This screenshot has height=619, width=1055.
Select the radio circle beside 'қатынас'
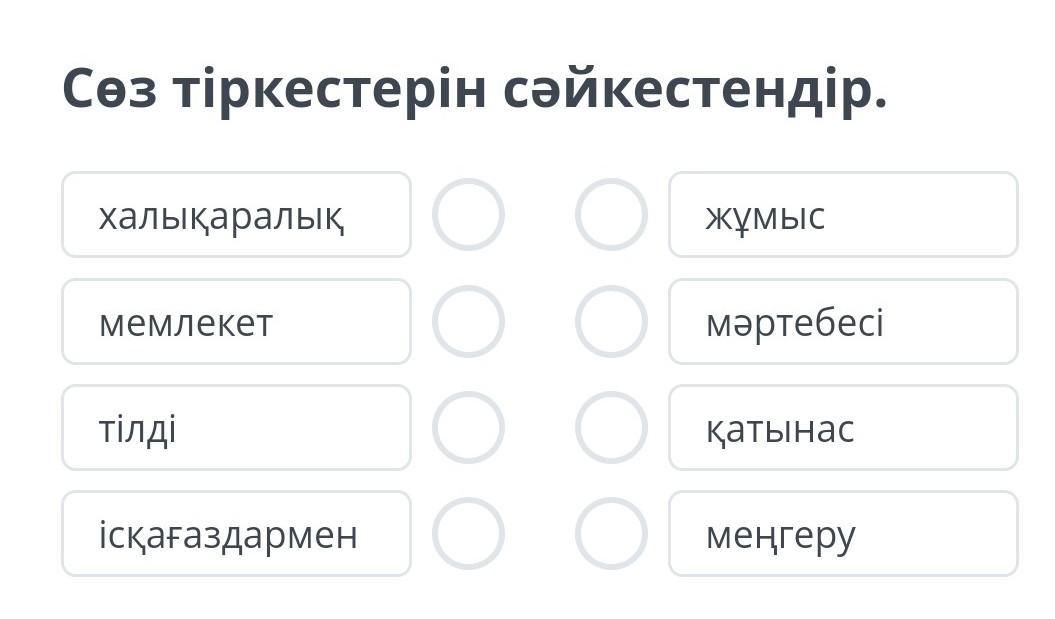click(x=611, y=427)
